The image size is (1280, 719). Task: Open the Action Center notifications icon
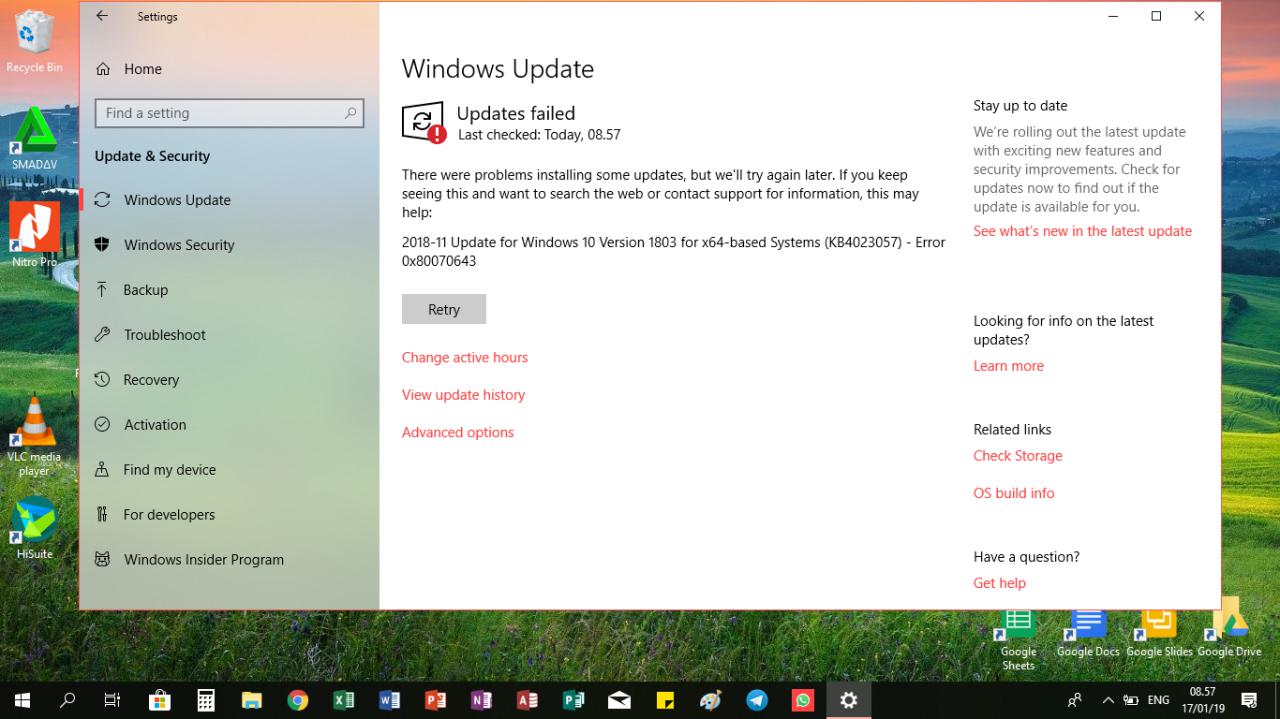point(1249,701)
